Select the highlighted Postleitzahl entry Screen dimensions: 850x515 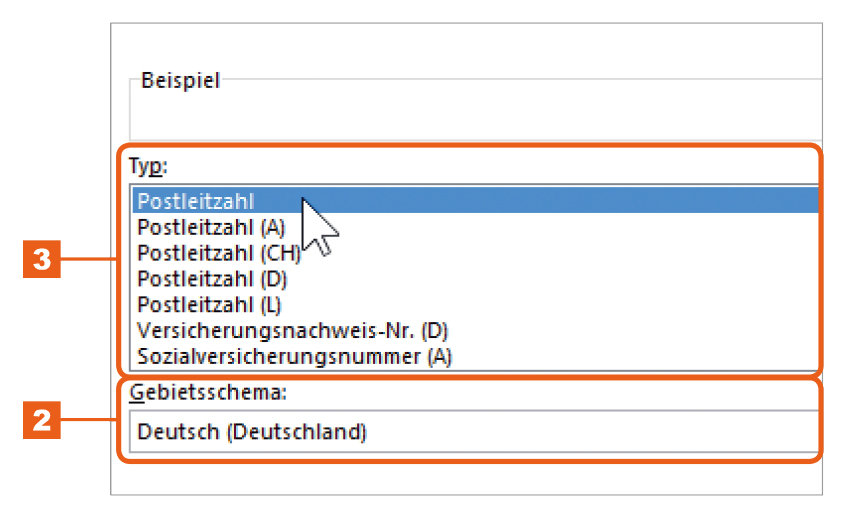click(x=475, y=201)
